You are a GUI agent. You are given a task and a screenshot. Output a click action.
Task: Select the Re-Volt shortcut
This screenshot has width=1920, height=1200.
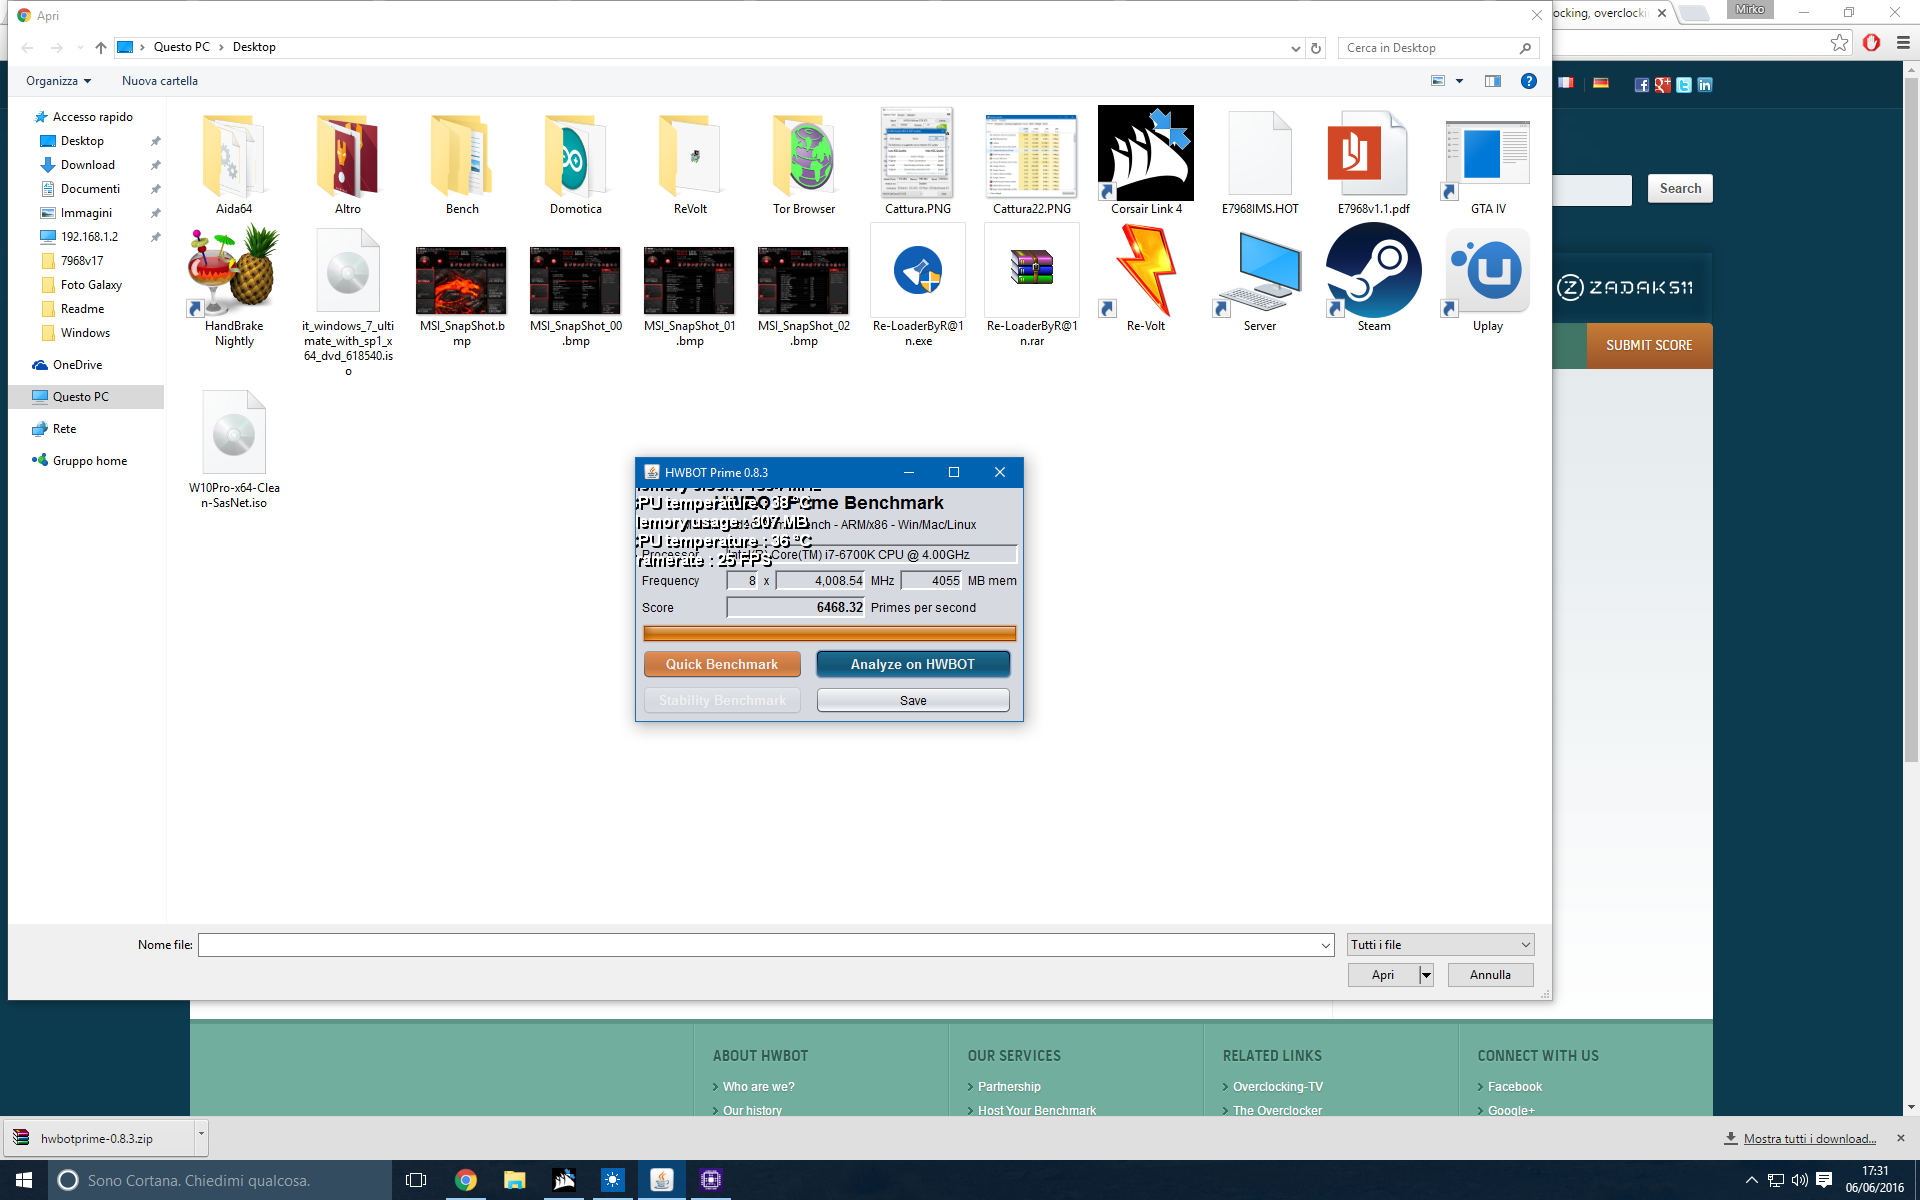tap(1146, 280)
